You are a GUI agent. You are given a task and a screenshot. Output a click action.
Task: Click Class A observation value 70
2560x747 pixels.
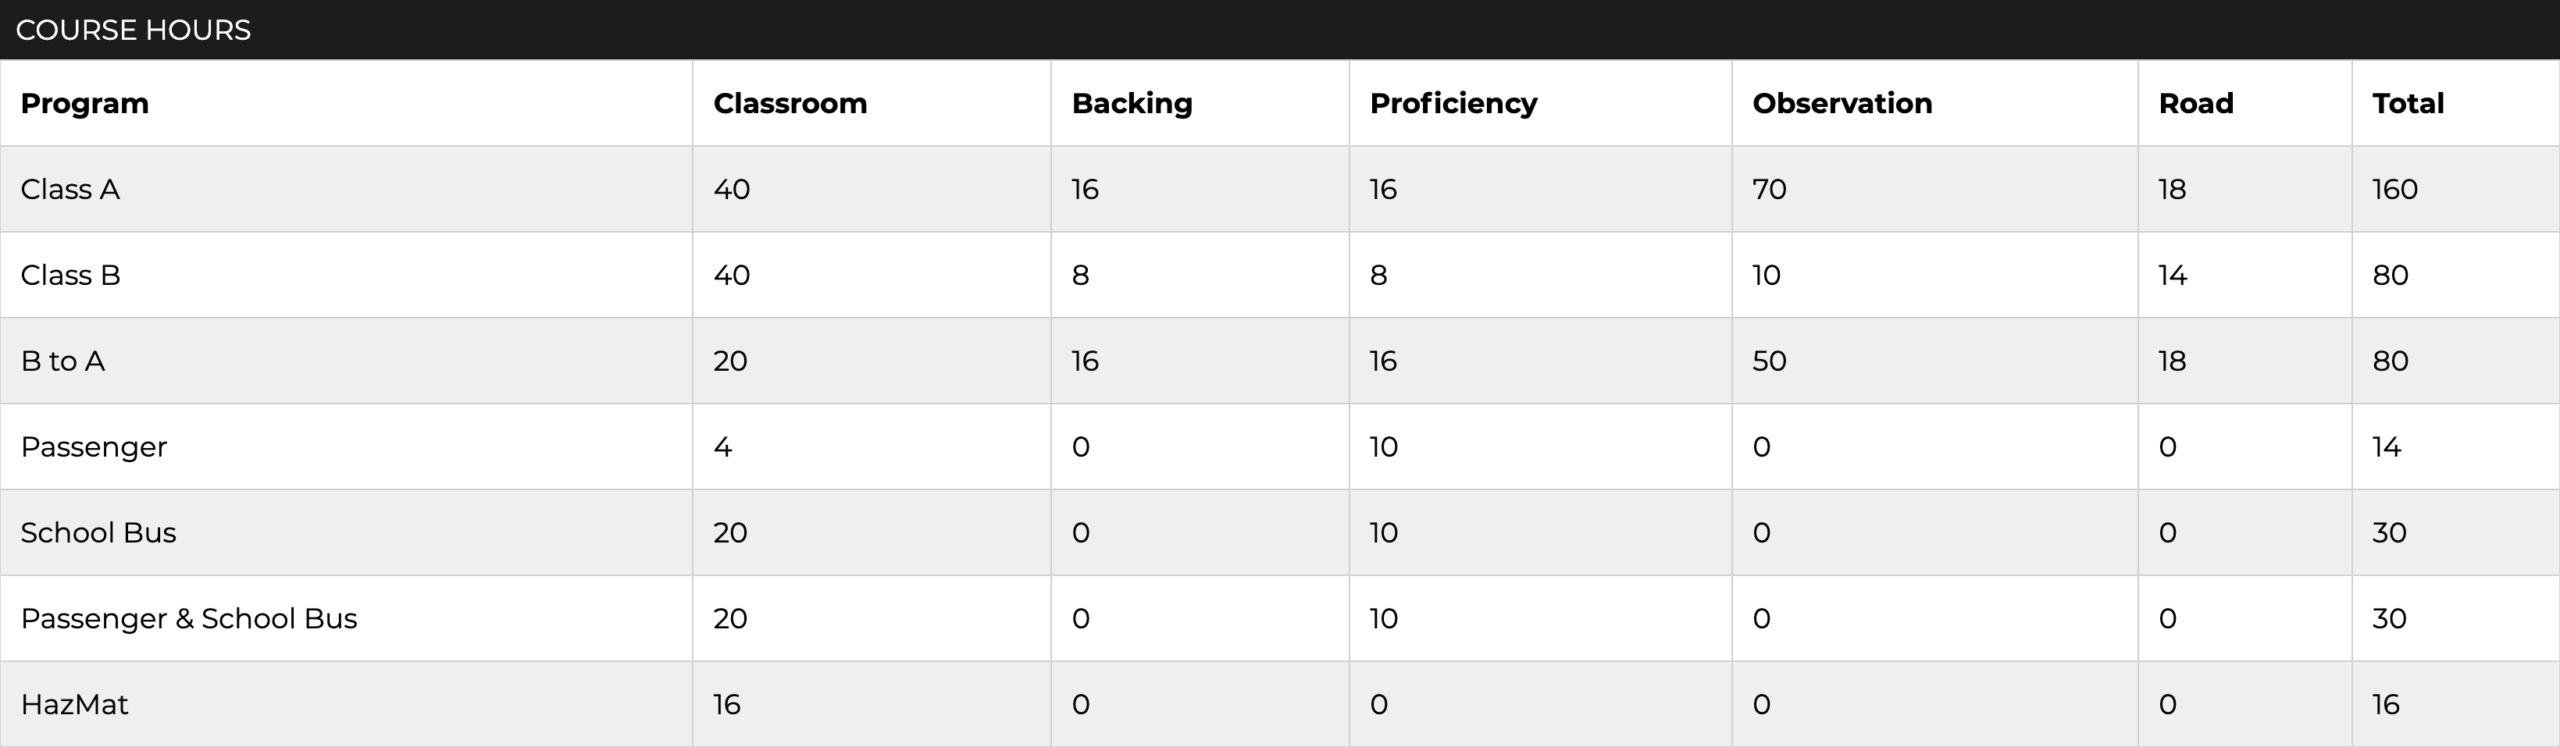[1769, 189]
